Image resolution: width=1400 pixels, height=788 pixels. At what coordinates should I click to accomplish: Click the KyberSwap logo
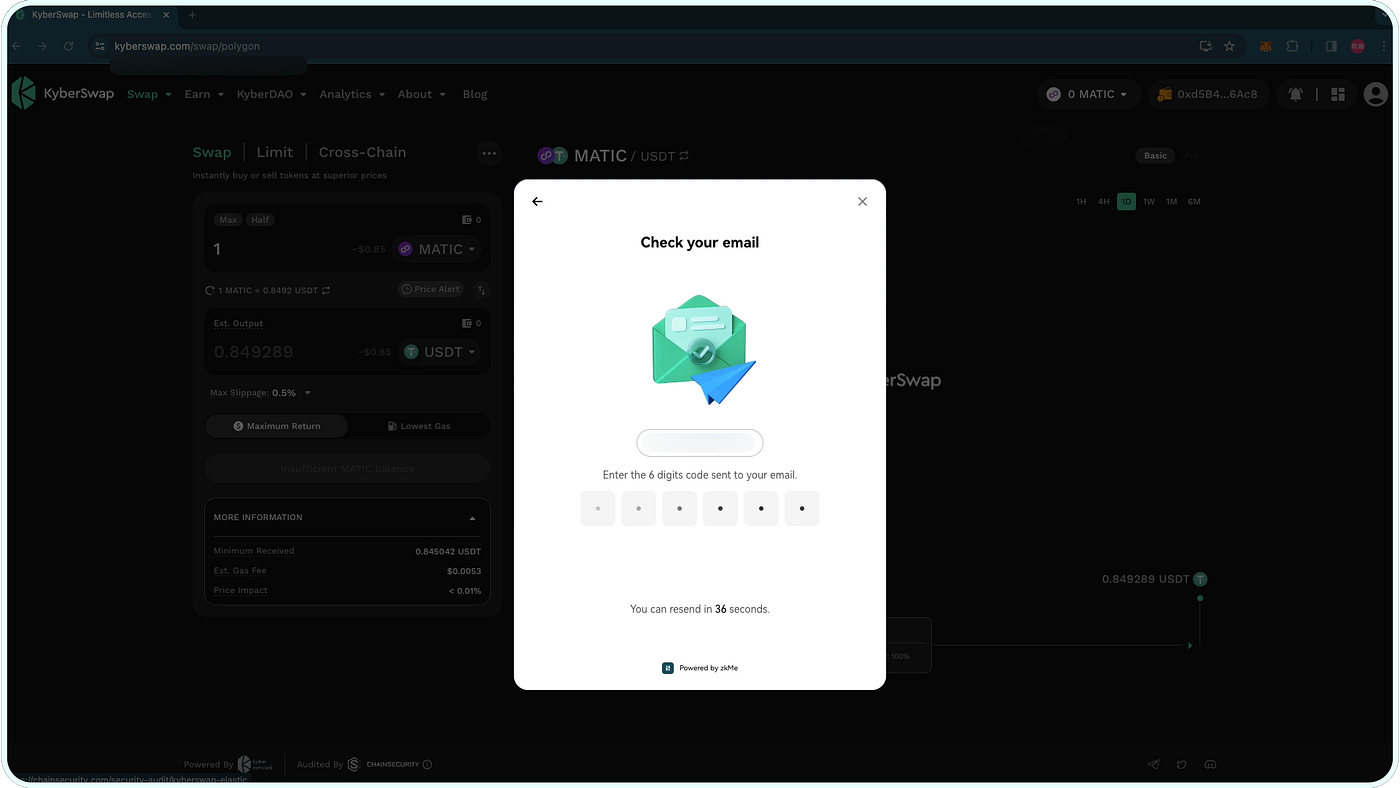(22, 93)
